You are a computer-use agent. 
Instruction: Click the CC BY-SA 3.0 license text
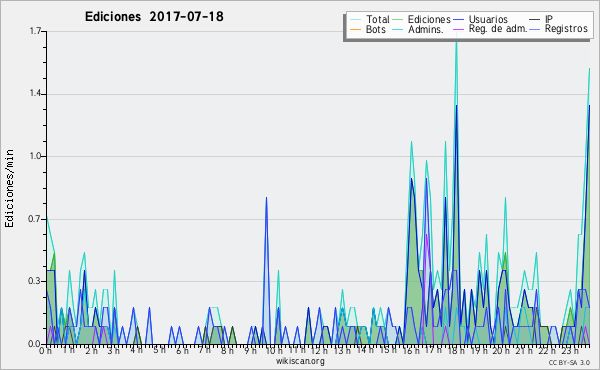click(569, 362)
